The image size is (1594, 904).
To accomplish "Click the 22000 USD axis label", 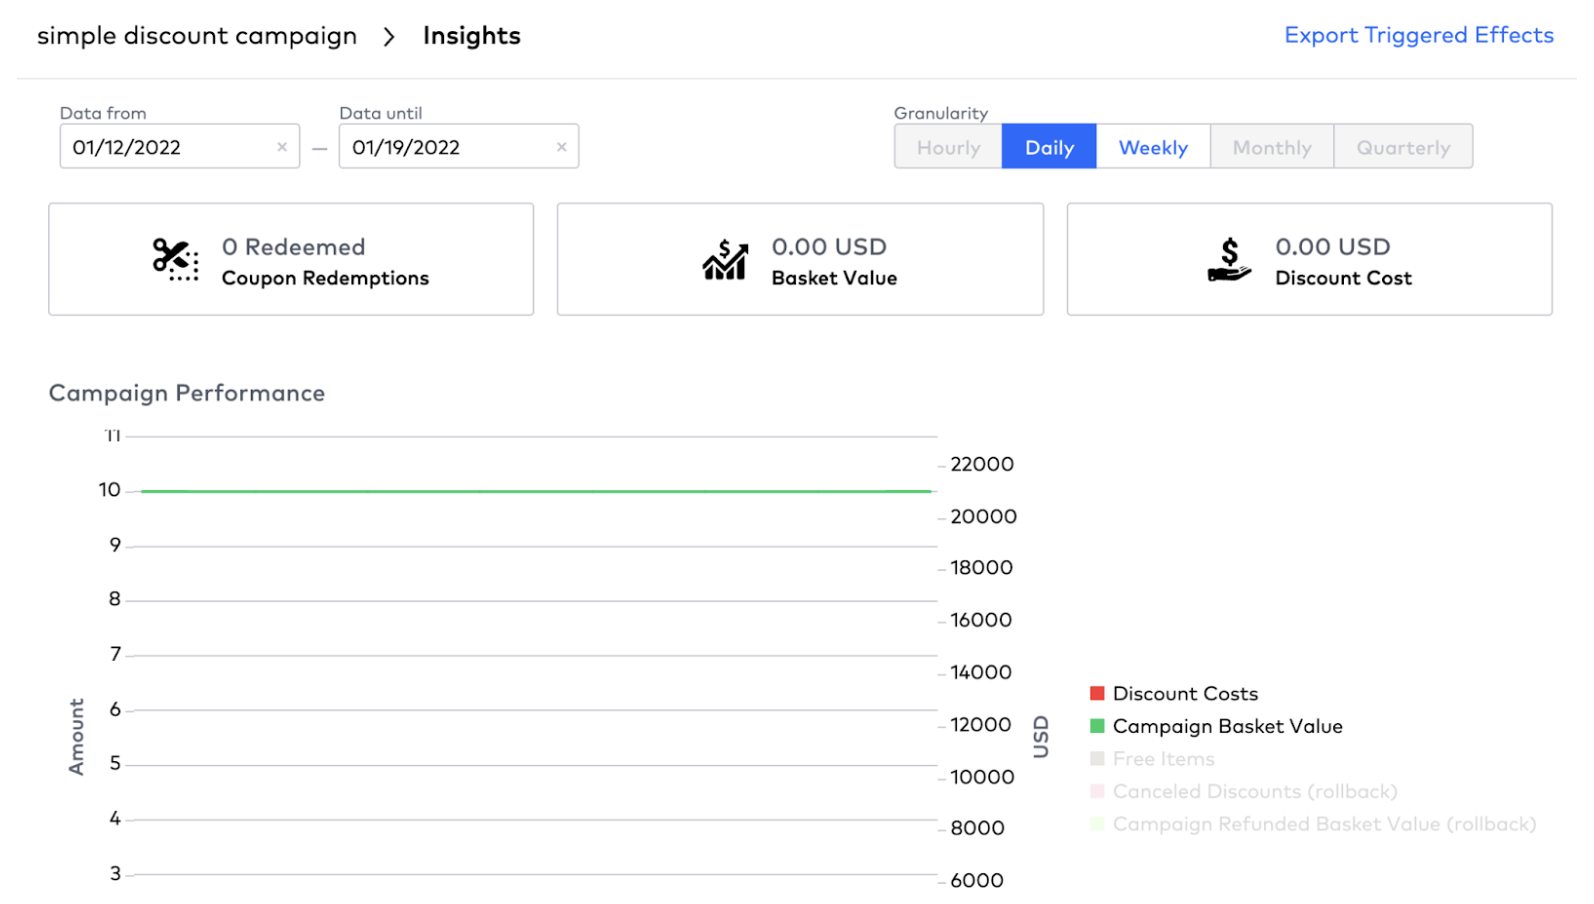I will click(x=982, y=464).
